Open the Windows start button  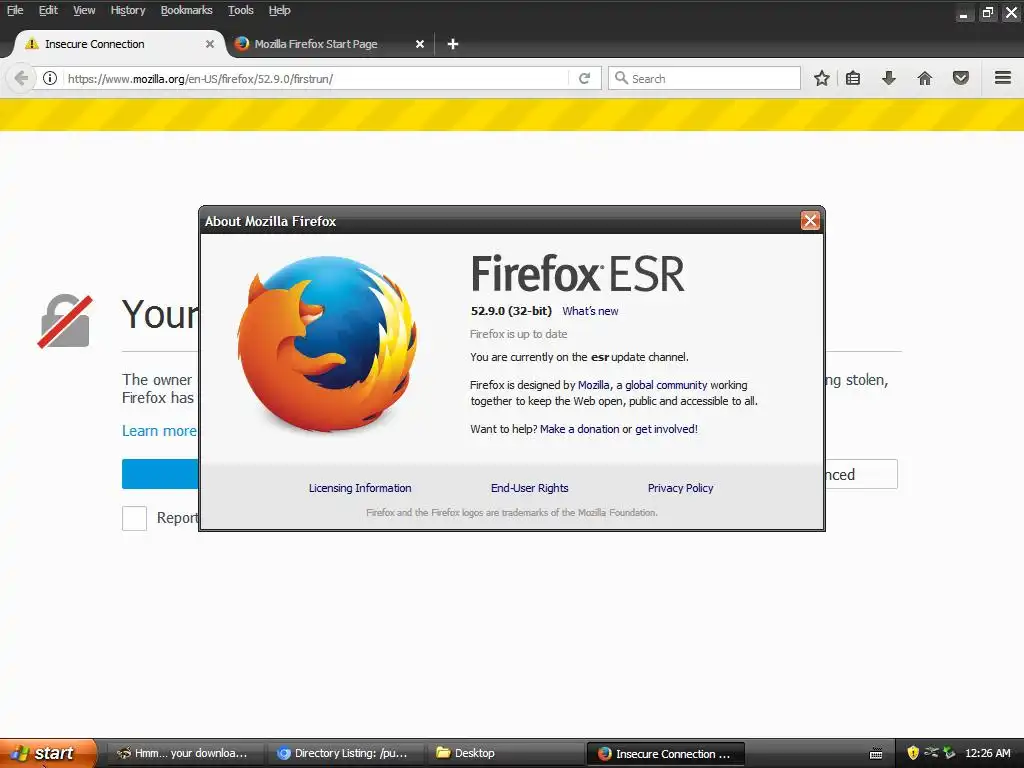click(48, 753)
